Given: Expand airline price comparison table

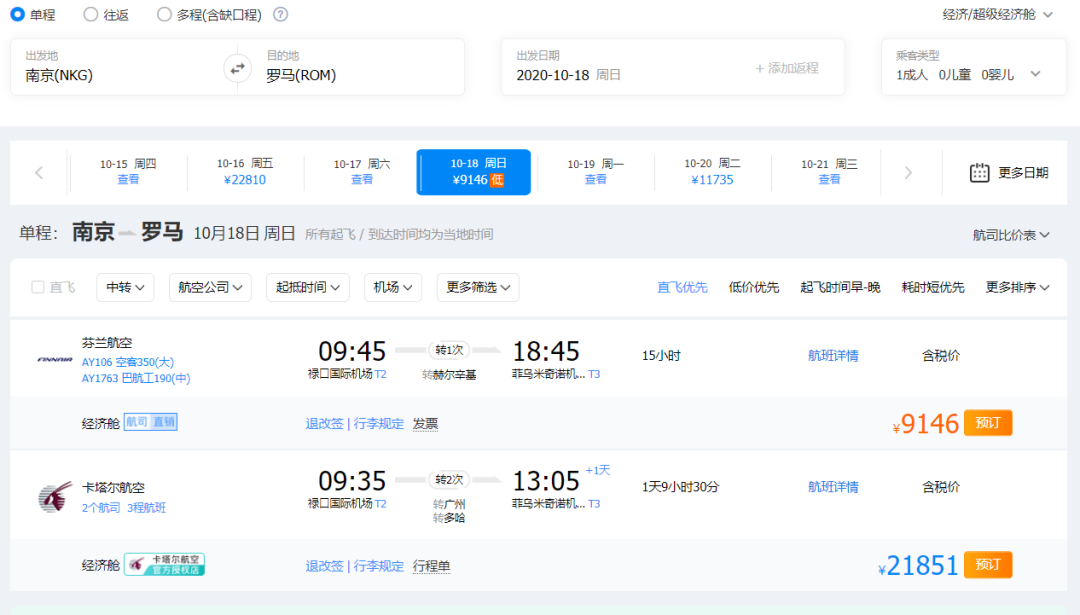Looking at the screenshot, I should click(x=1011, y=235).
